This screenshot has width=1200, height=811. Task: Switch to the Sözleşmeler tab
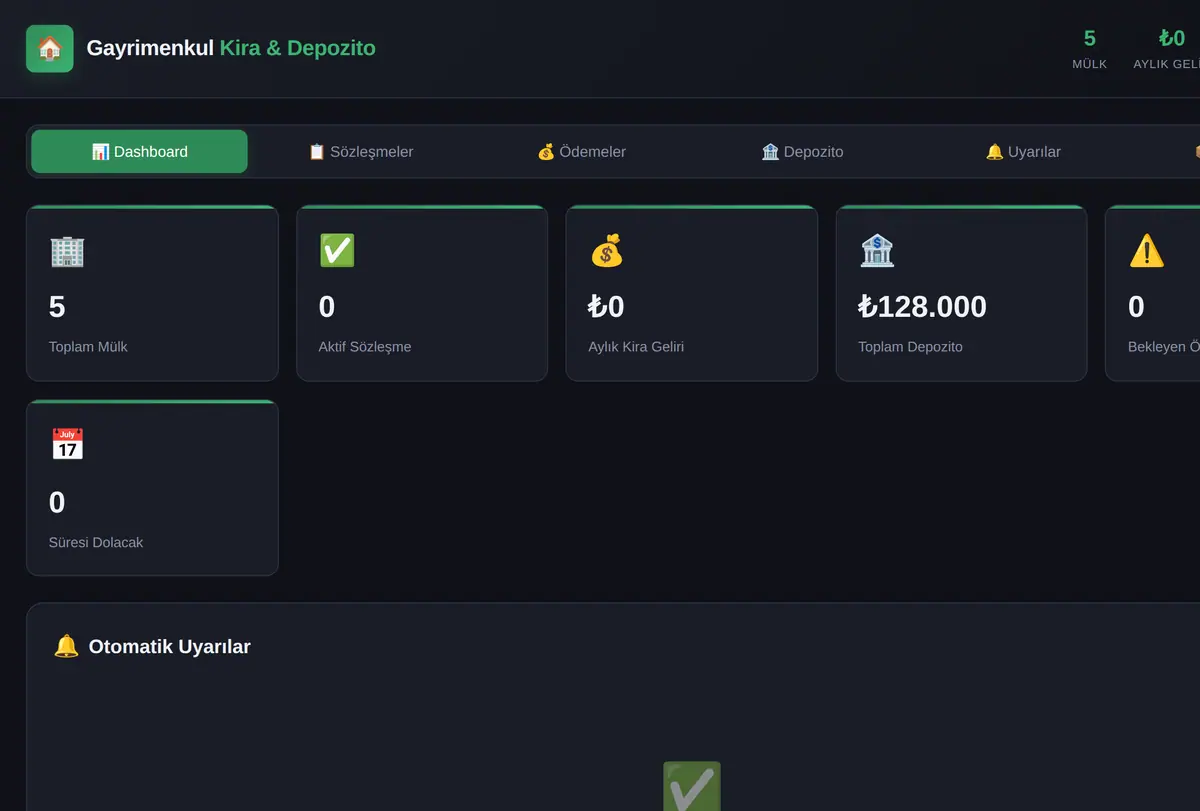361,152
